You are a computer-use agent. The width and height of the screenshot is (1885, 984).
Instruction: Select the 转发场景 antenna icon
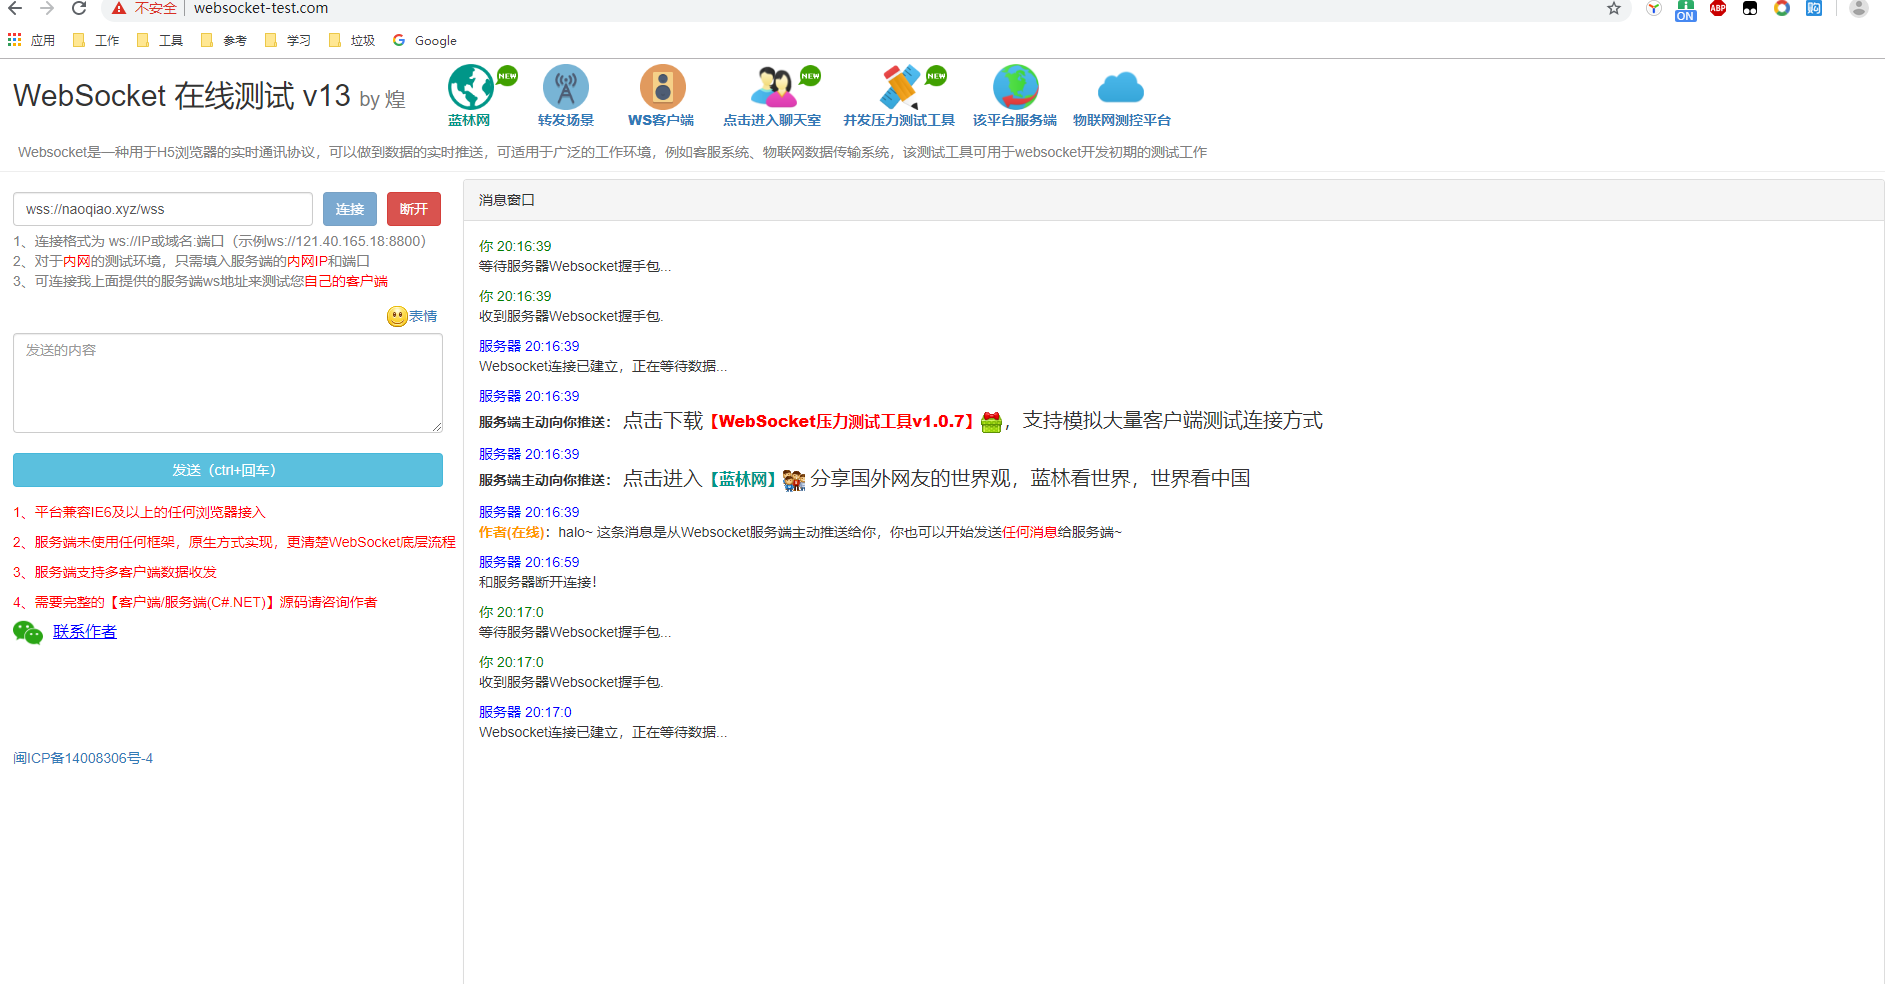pos(565,87)
